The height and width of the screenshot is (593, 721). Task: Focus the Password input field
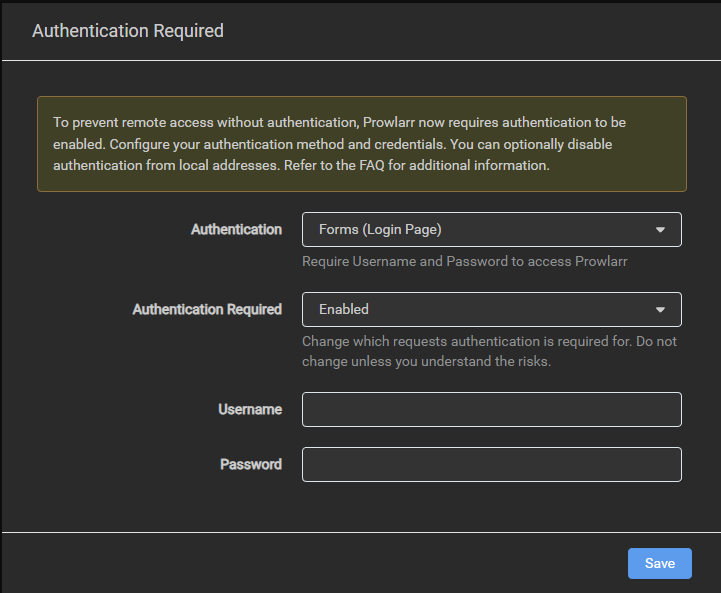click(491, 464)
